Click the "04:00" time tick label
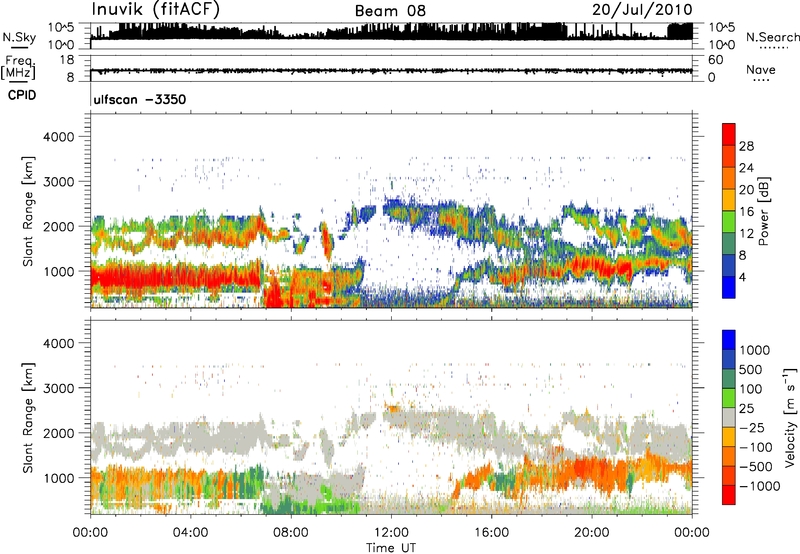 click(x=190, y=533)
